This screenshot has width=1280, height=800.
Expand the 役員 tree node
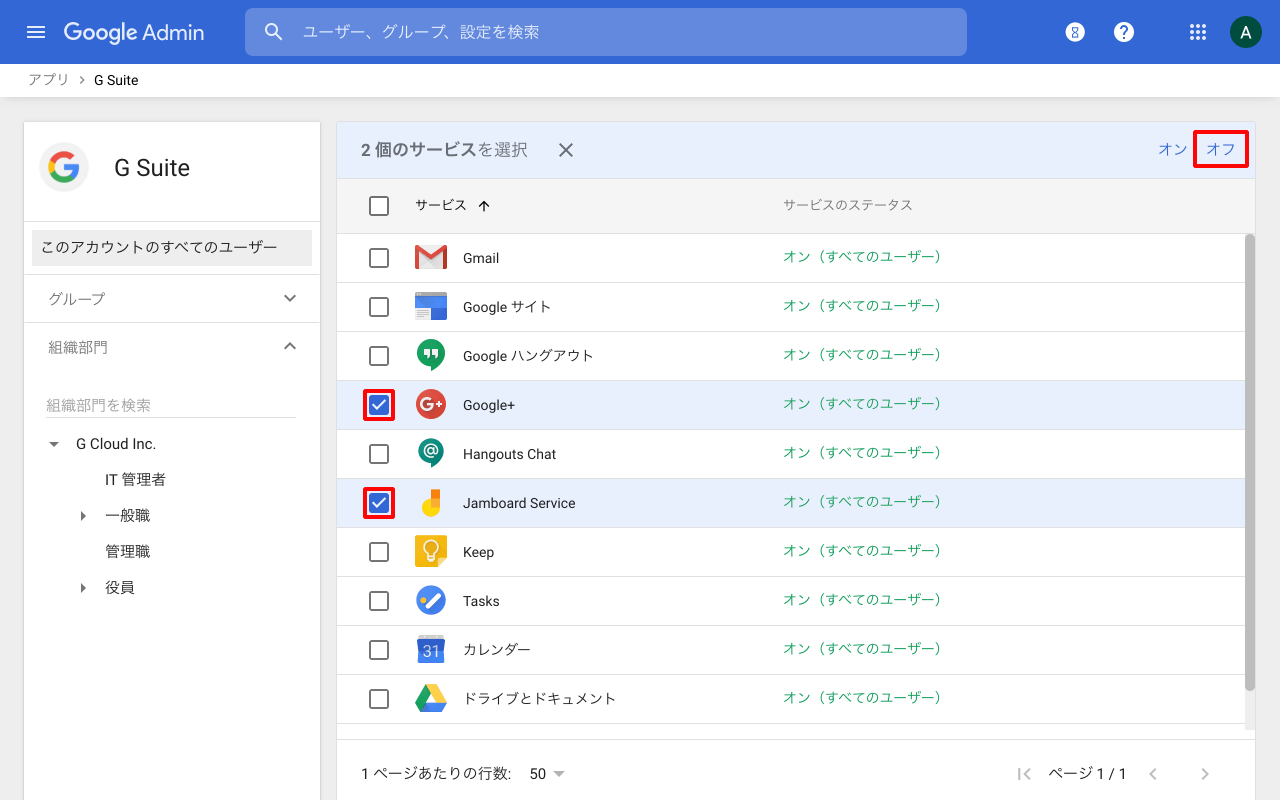(84, 588)
